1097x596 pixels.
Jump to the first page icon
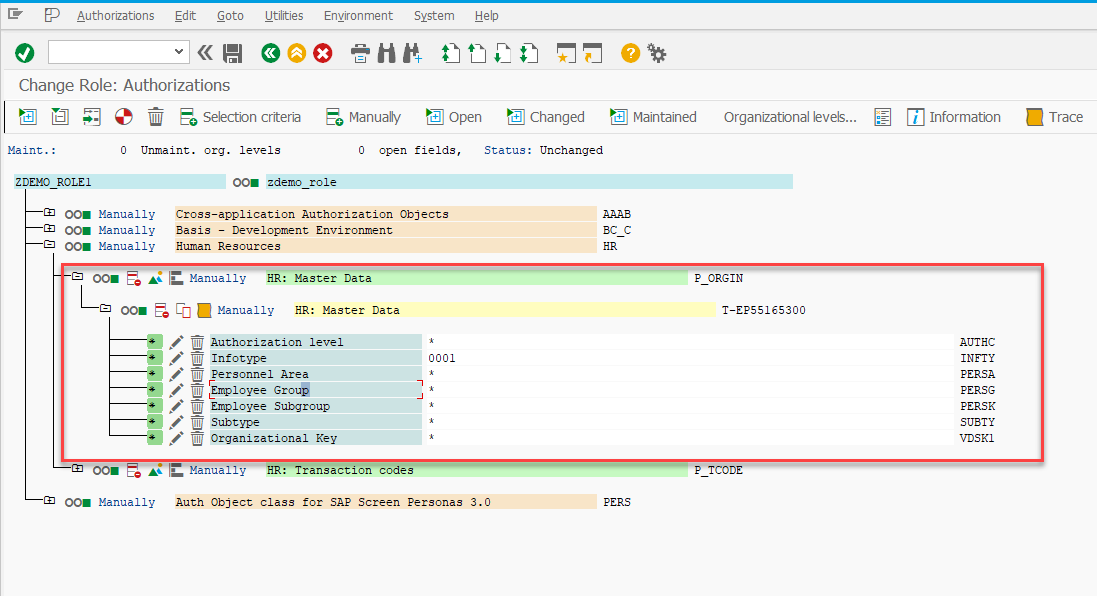(x=451, y=53)
